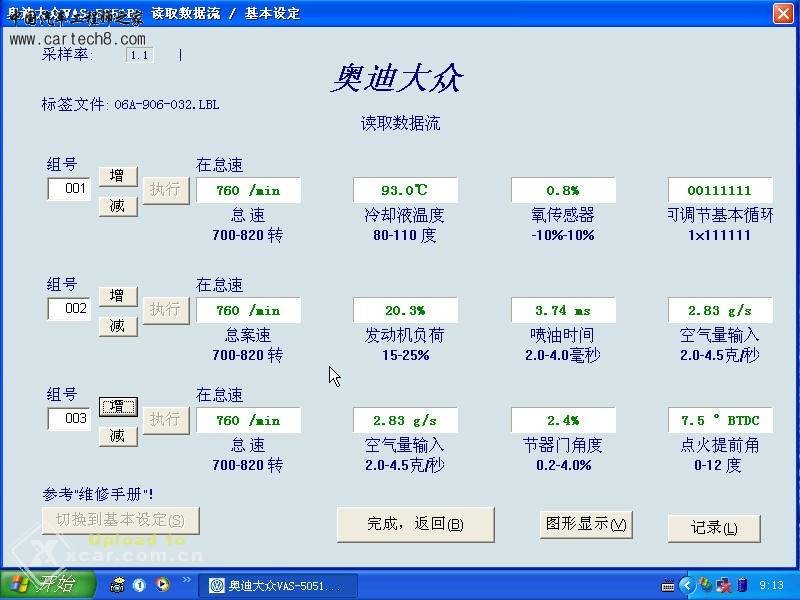This screenshot has width=800, height=600.
Task: Close the VAS-5051 window
Action: (783, 13)
